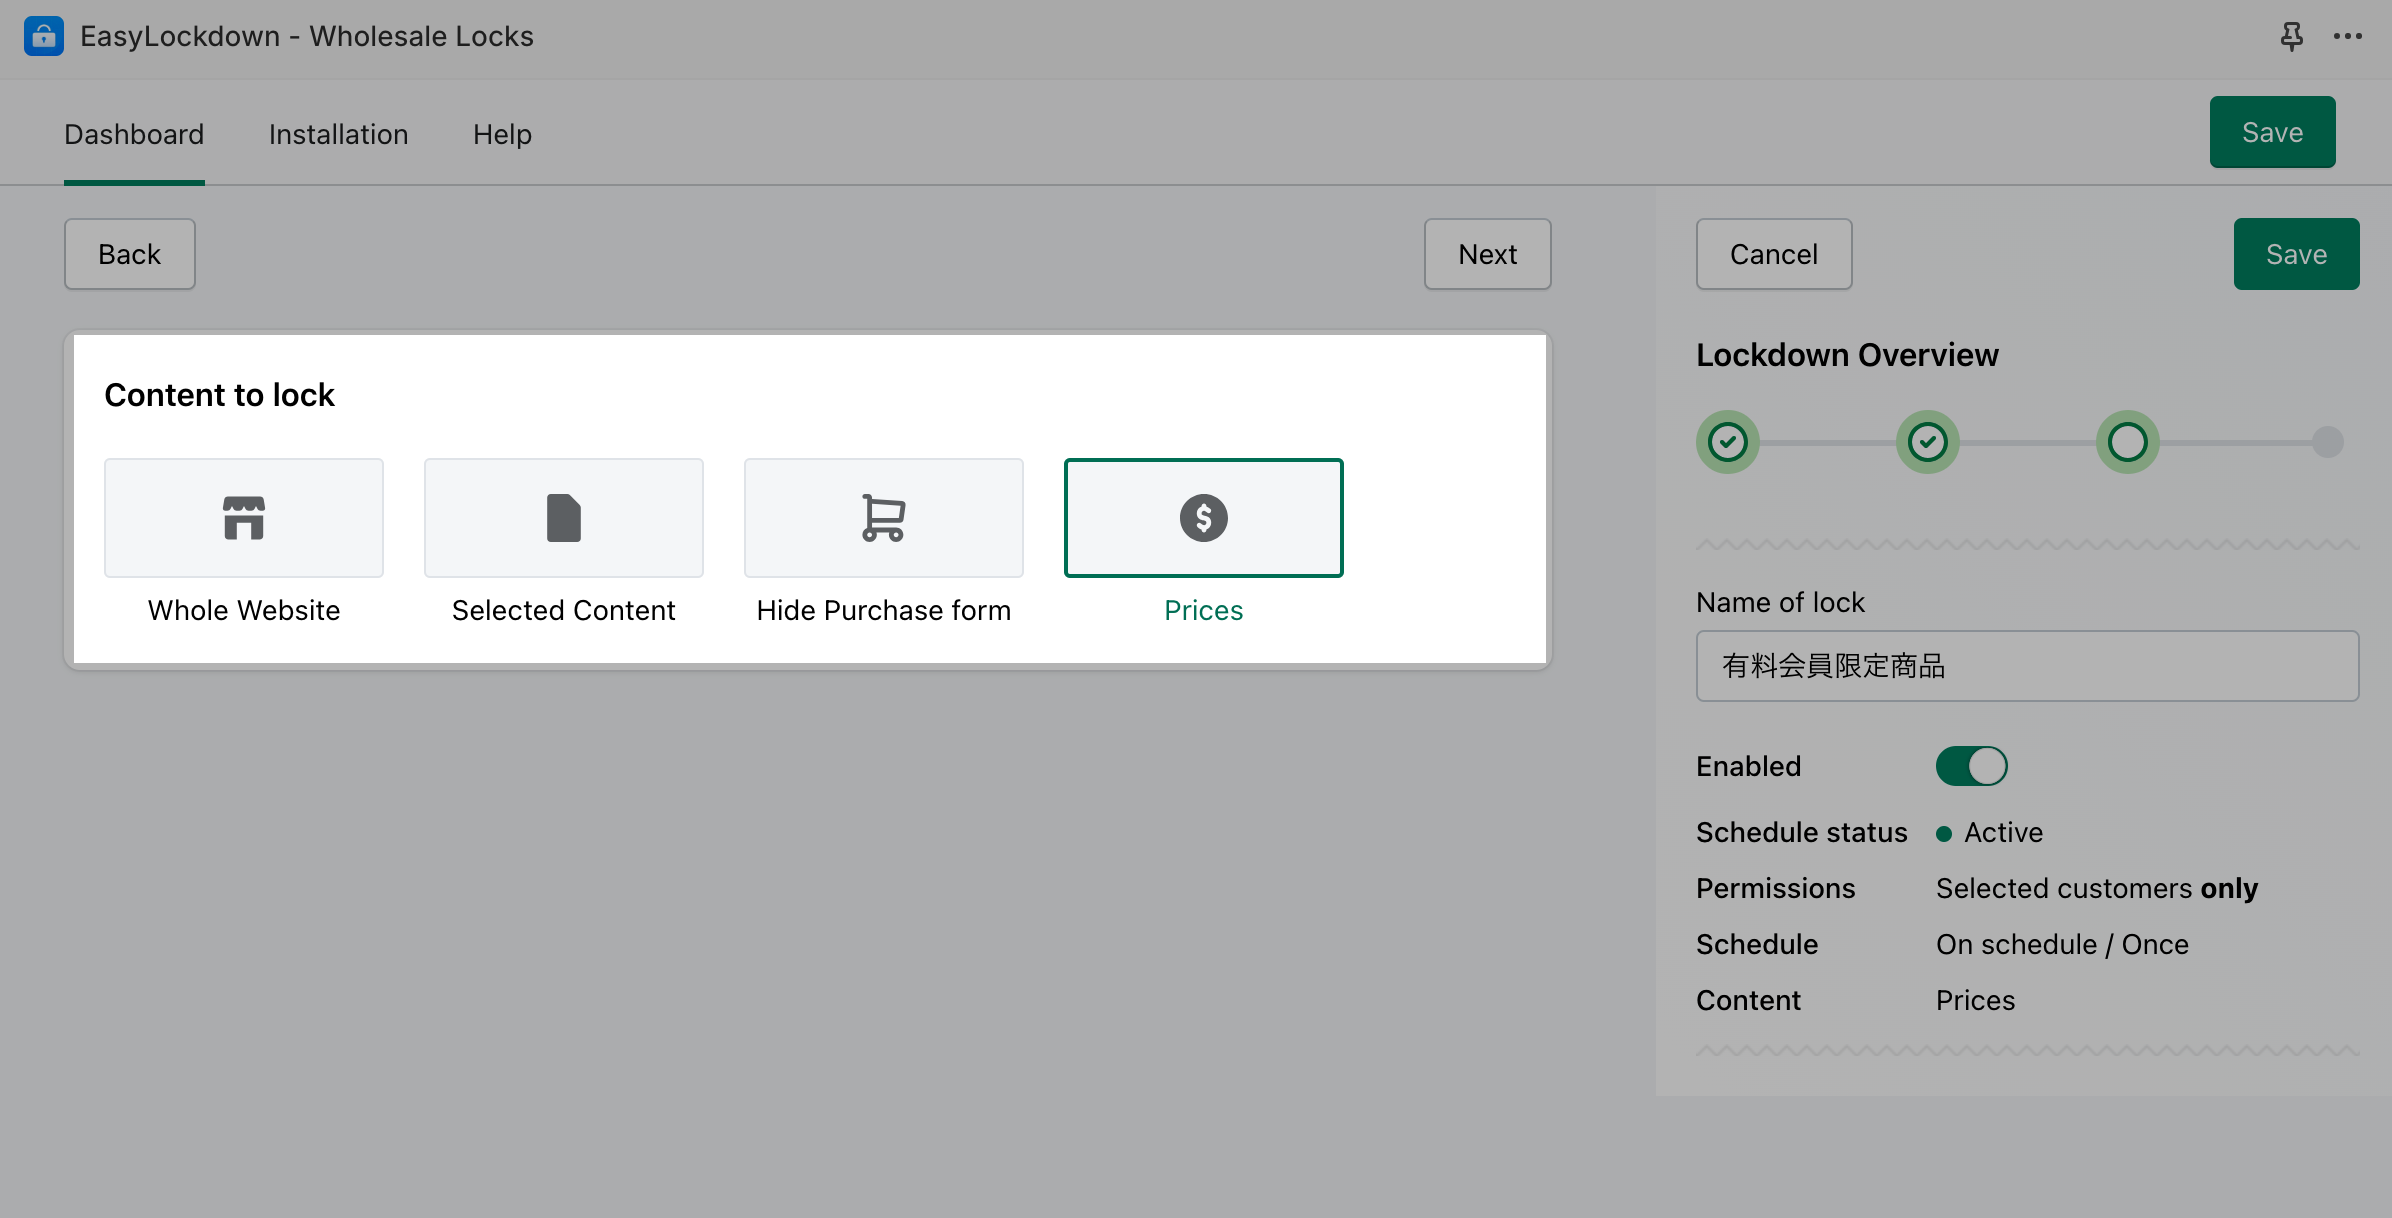Open the Dashboard tab
The height and width of the screenshot is (1218, 2392).
(x=134, y=134)
